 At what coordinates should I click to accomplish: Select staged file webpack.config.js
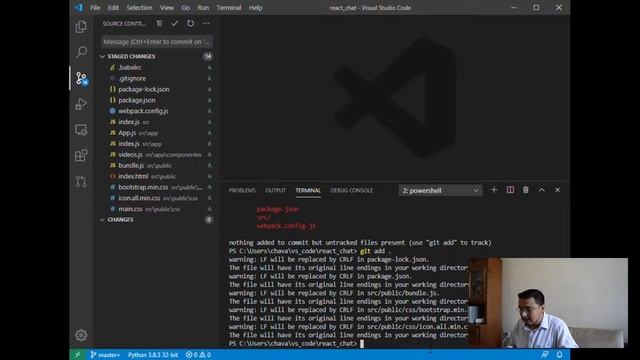coord(157,111)
